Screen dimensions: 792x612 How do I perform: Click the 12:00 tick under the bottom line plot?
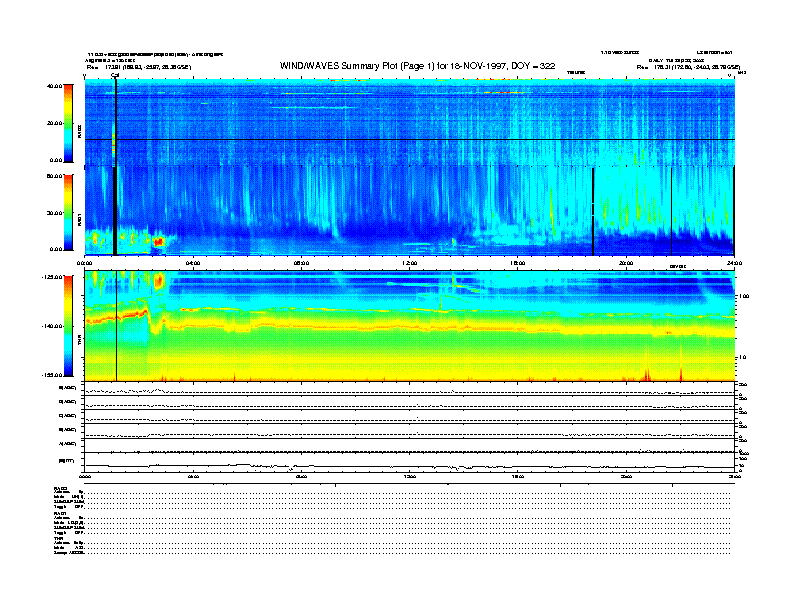click(x=410, y=477)
